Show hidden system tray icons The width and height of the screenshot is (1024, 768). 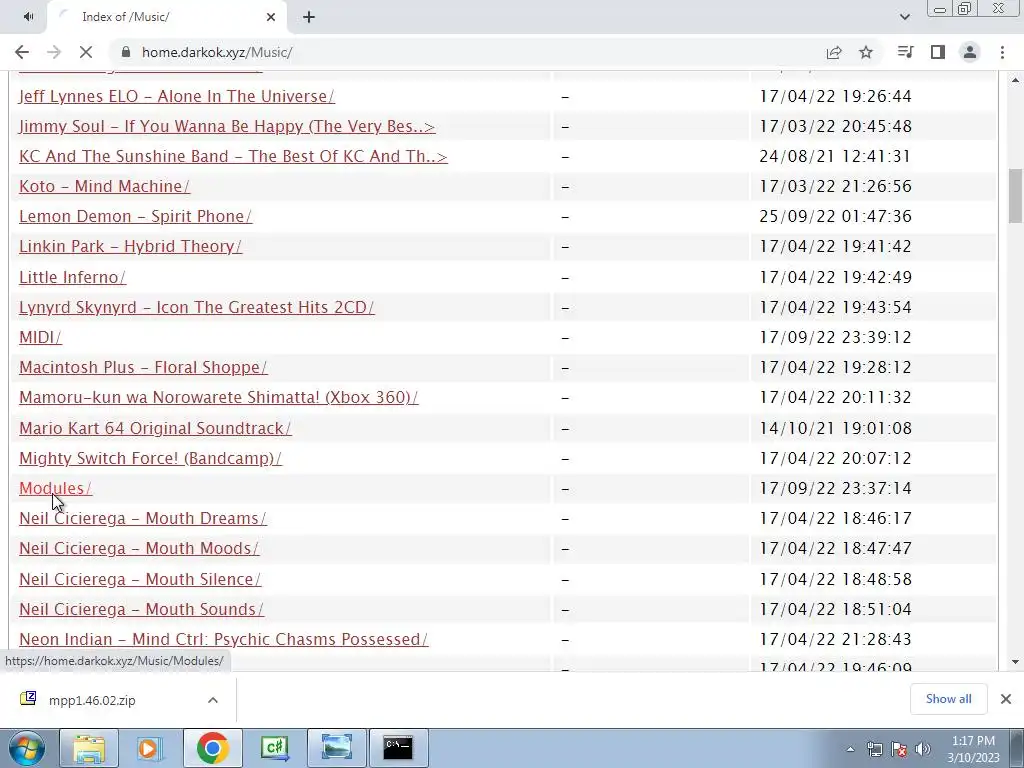pos(850,749)
